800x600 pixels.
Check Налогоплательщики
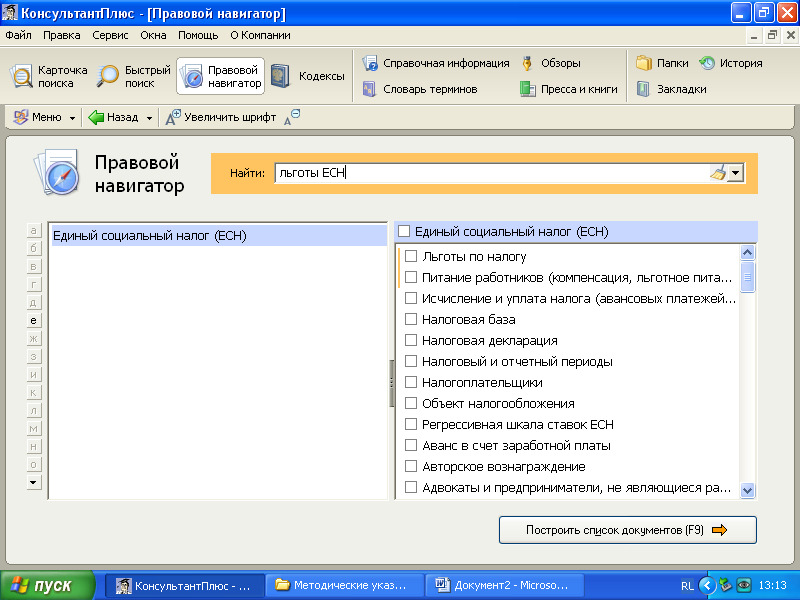tap(411, 382)
